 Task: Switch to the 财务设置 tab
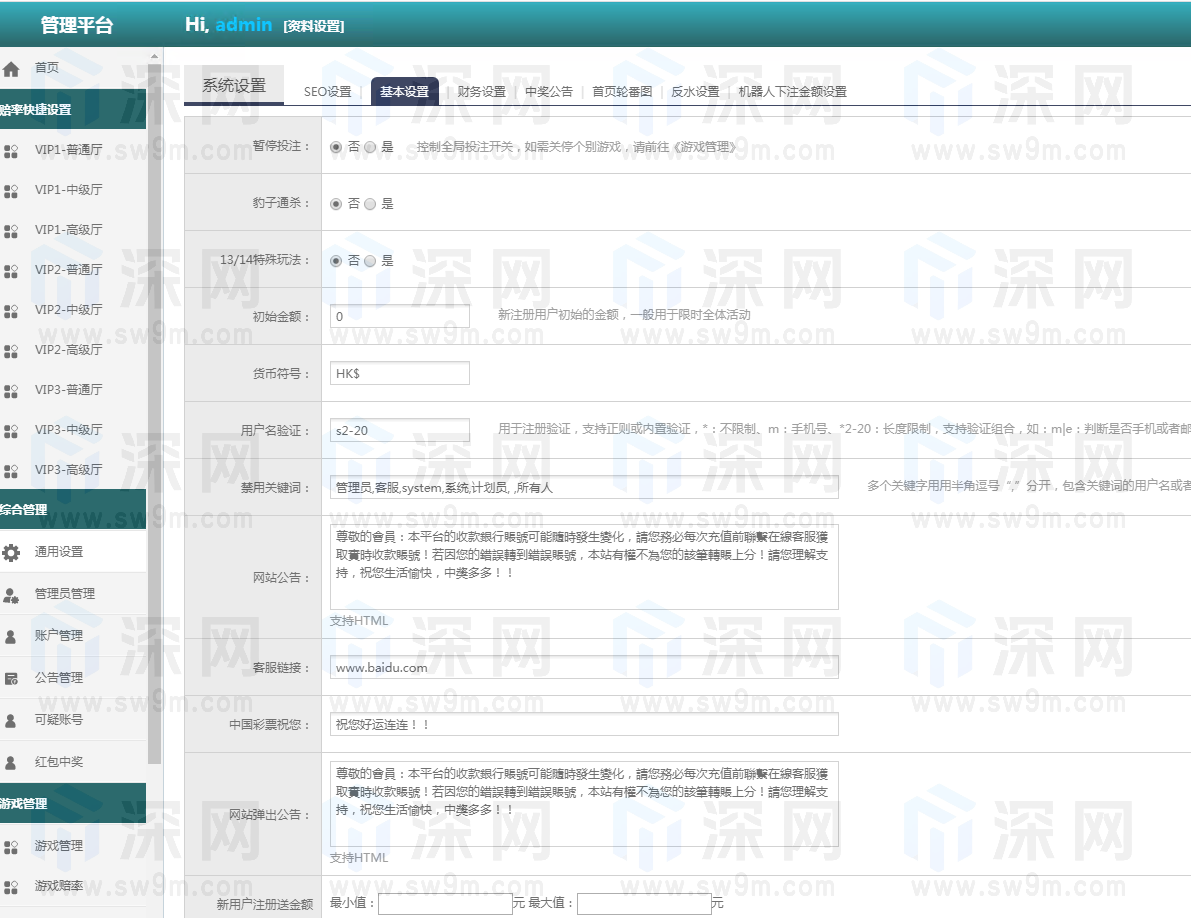pos(481,92)
